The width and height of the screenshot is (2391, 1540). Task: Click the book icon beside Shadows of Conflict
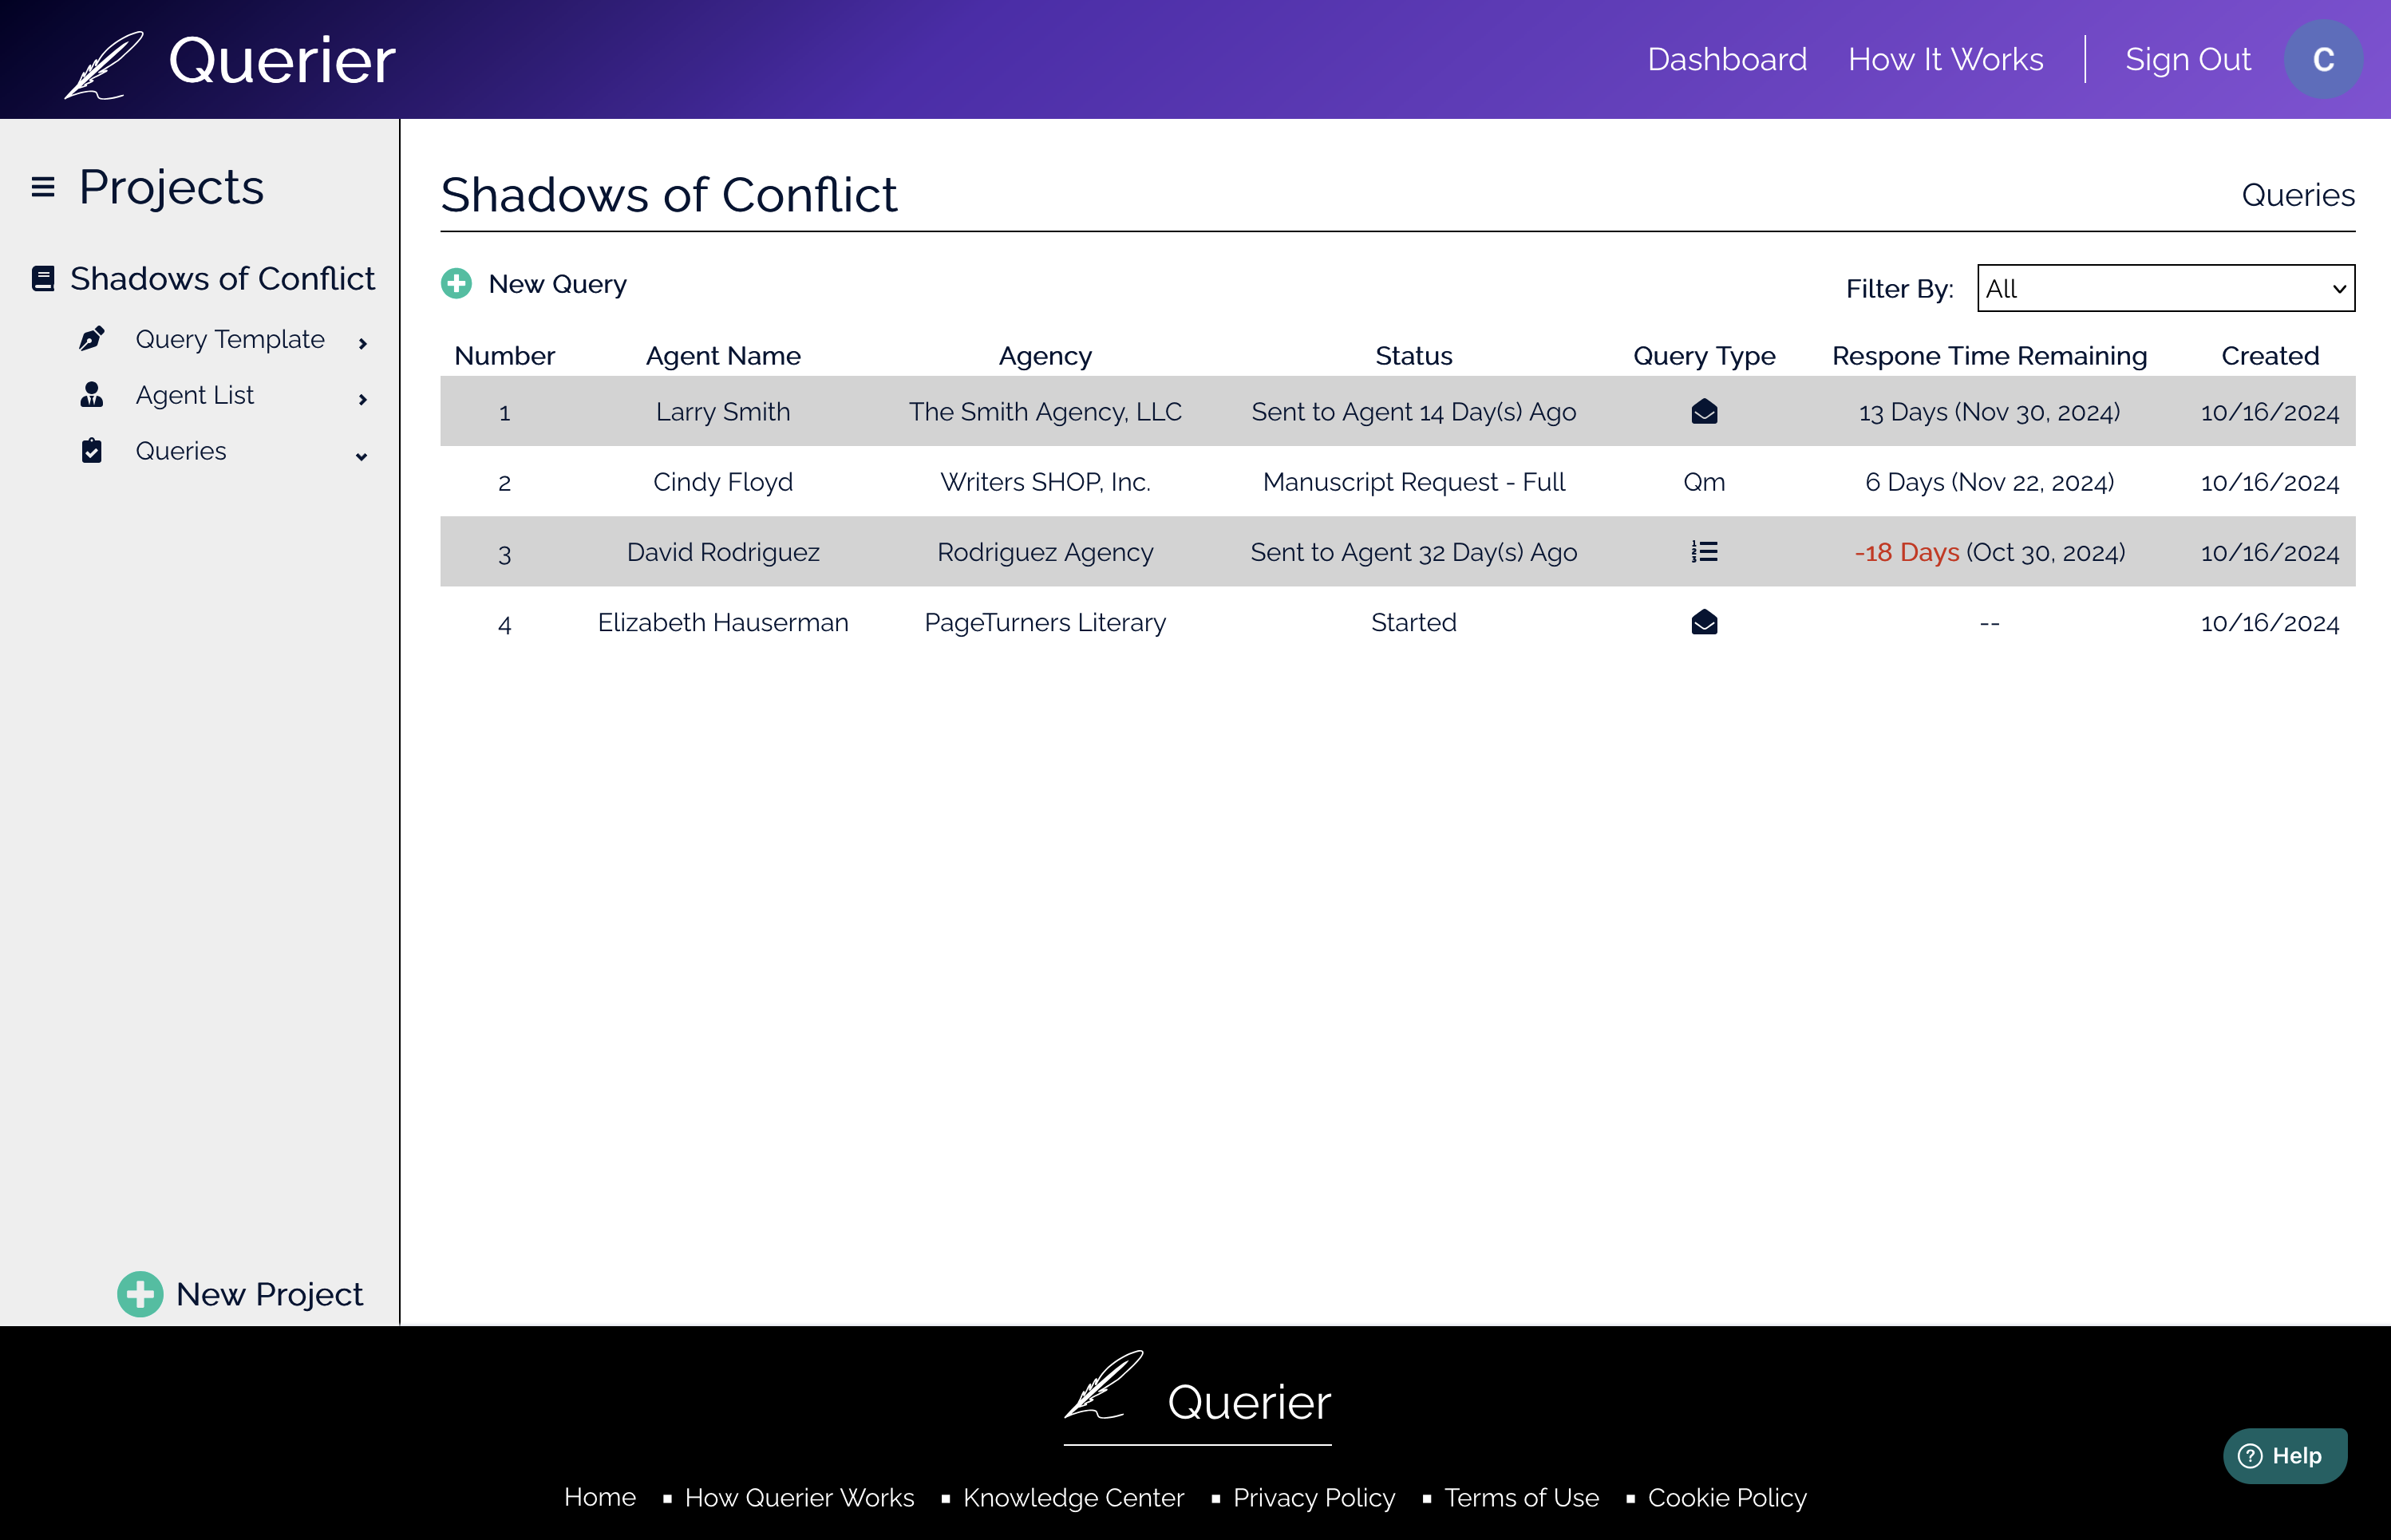click(43, 279)
